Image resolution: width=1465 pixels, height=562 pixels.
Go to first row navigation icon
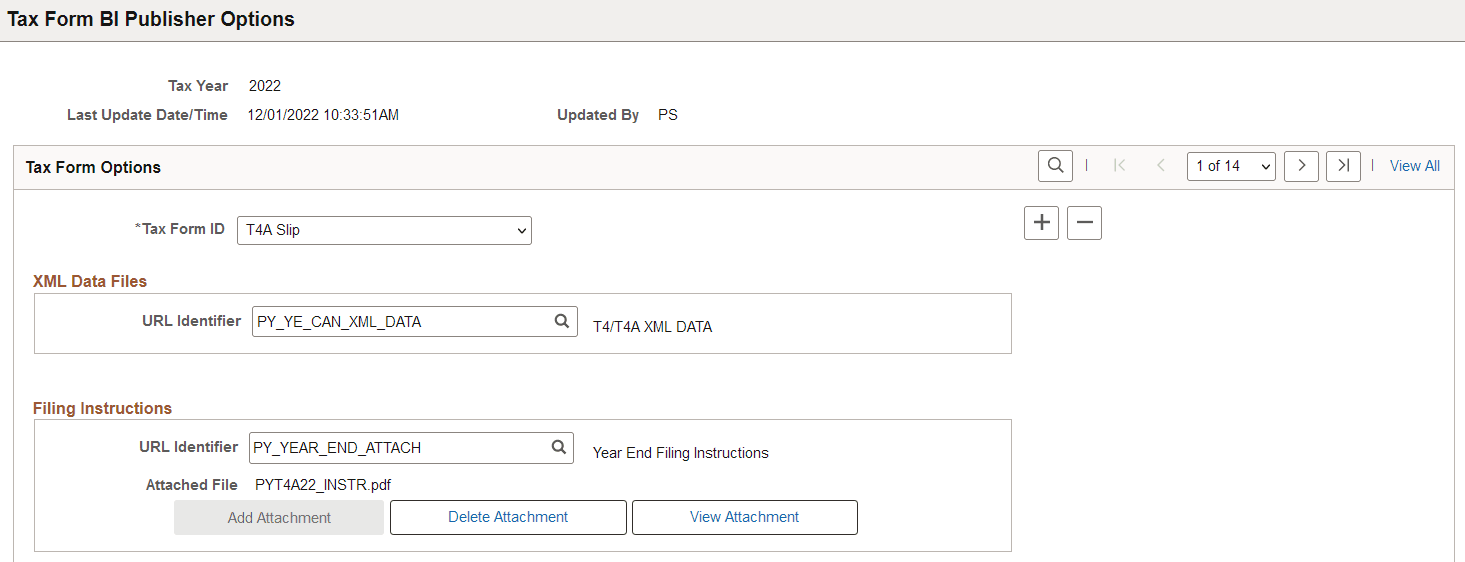pyautogui.click(x=1120, y=166)
